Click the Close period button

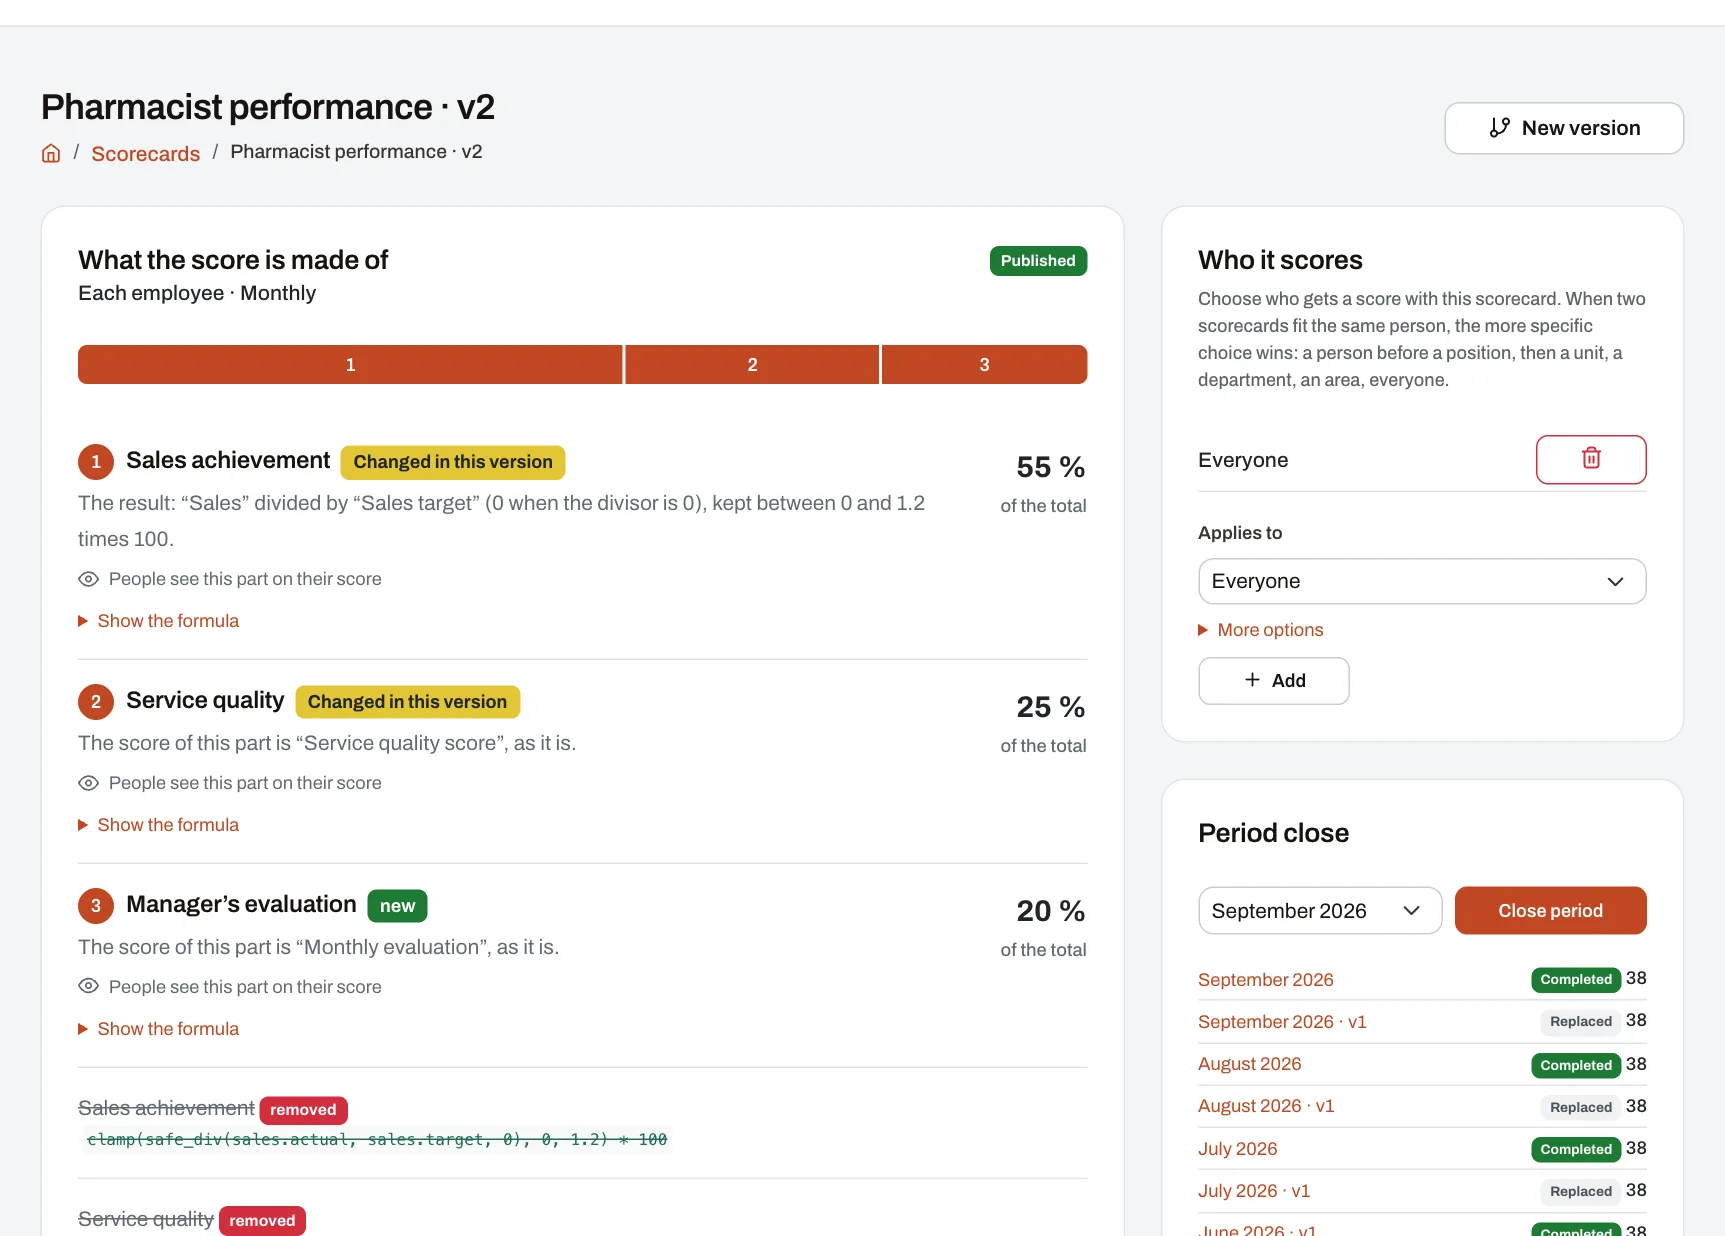pyautogui.click(x=1550, y=910)
